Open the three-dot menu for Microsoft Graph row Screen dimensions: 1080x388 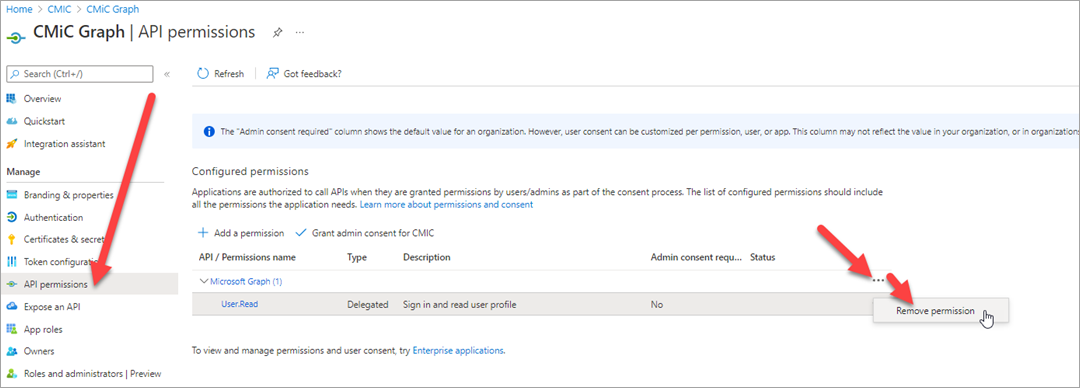tap(878, 280)
